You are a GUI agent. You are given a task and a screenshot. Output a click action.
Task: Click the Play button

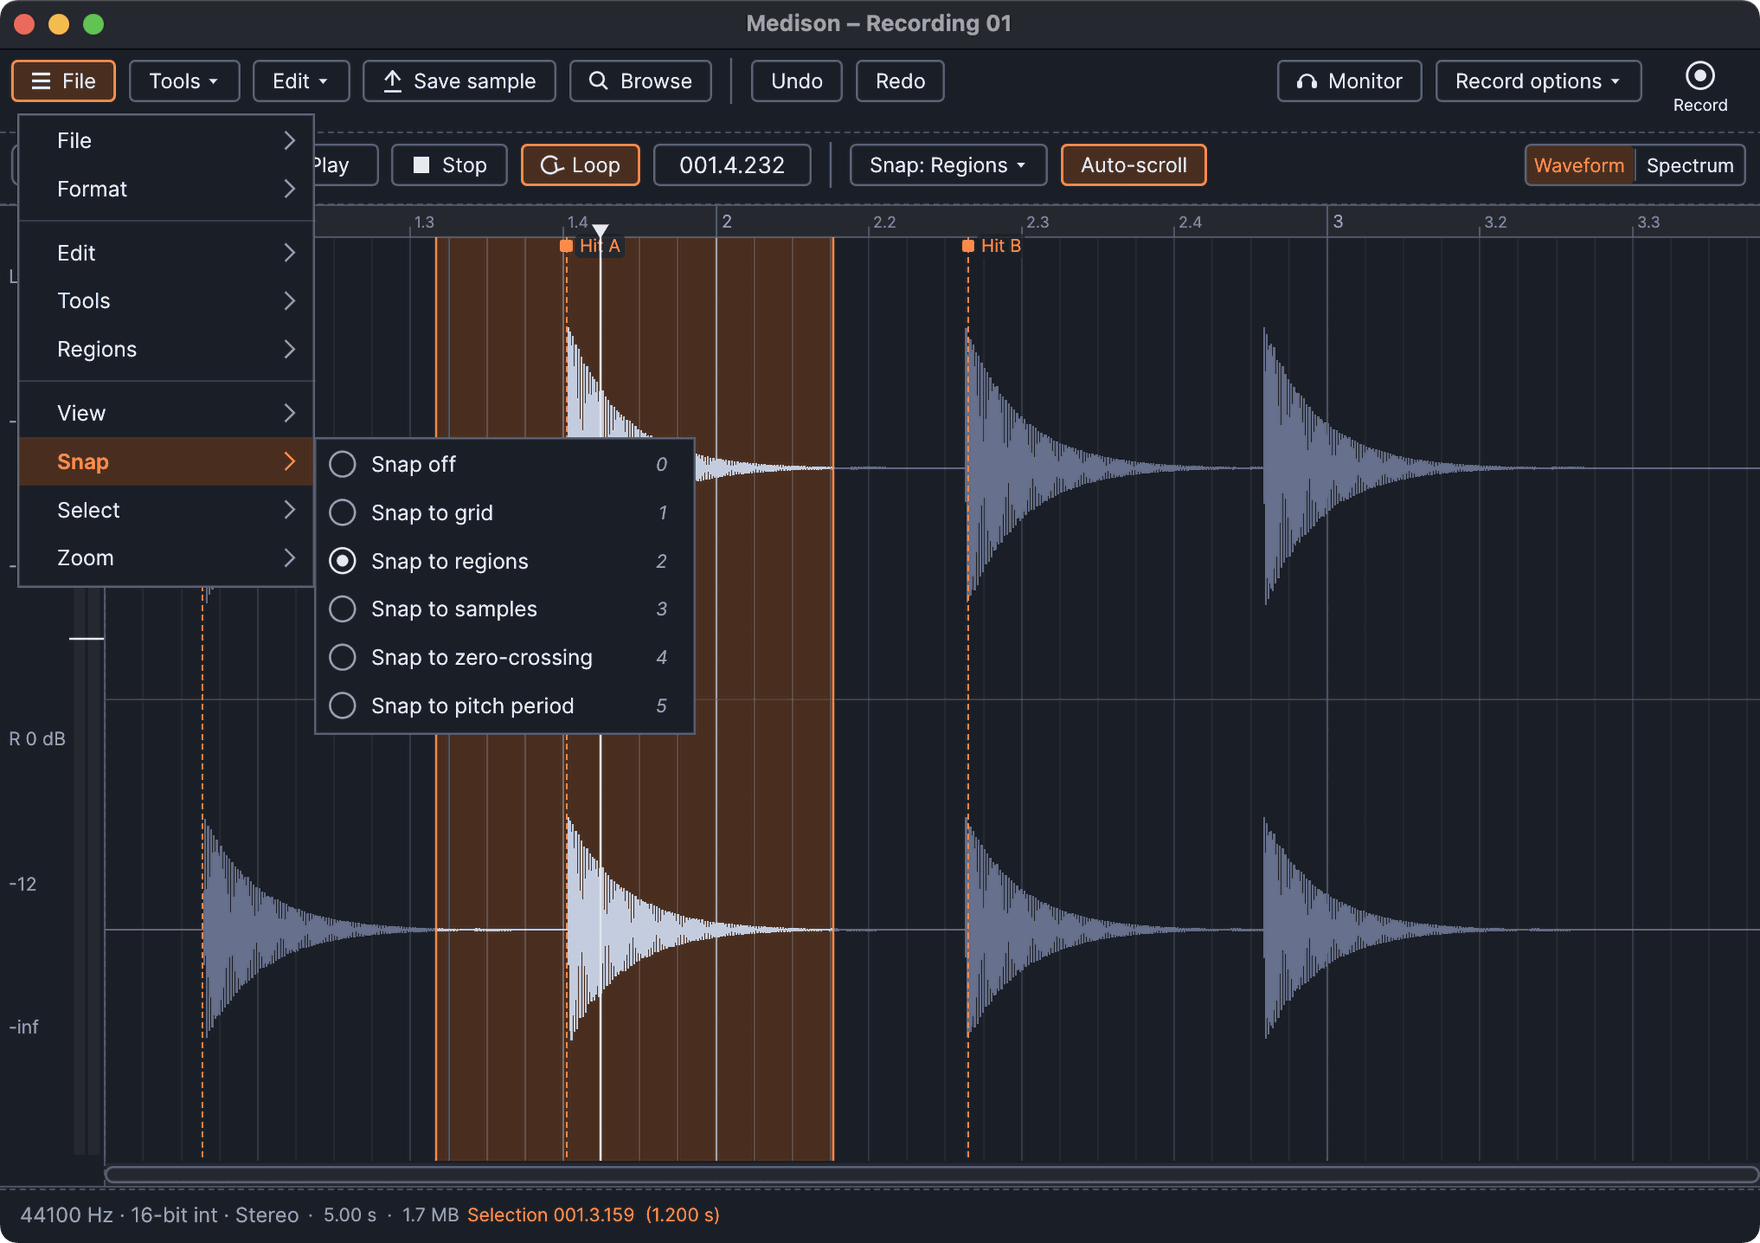click(345, 165)
